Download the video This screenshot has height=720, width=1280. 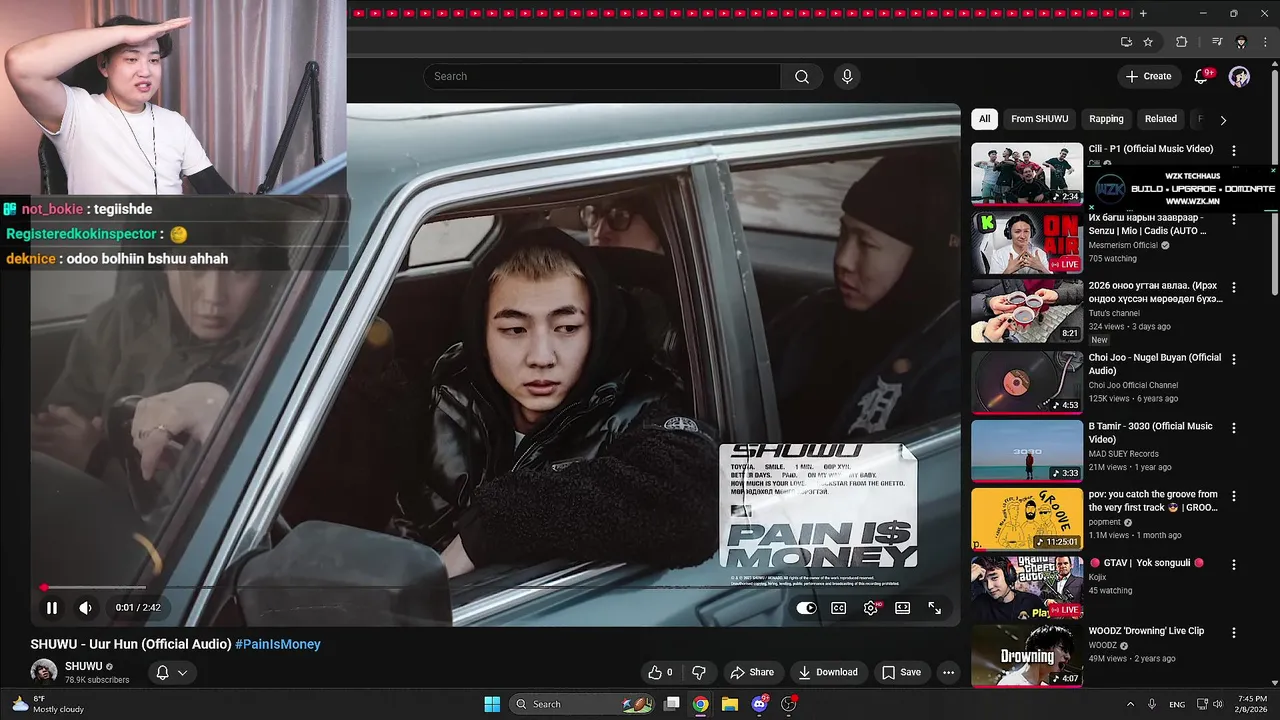point(828,672)
